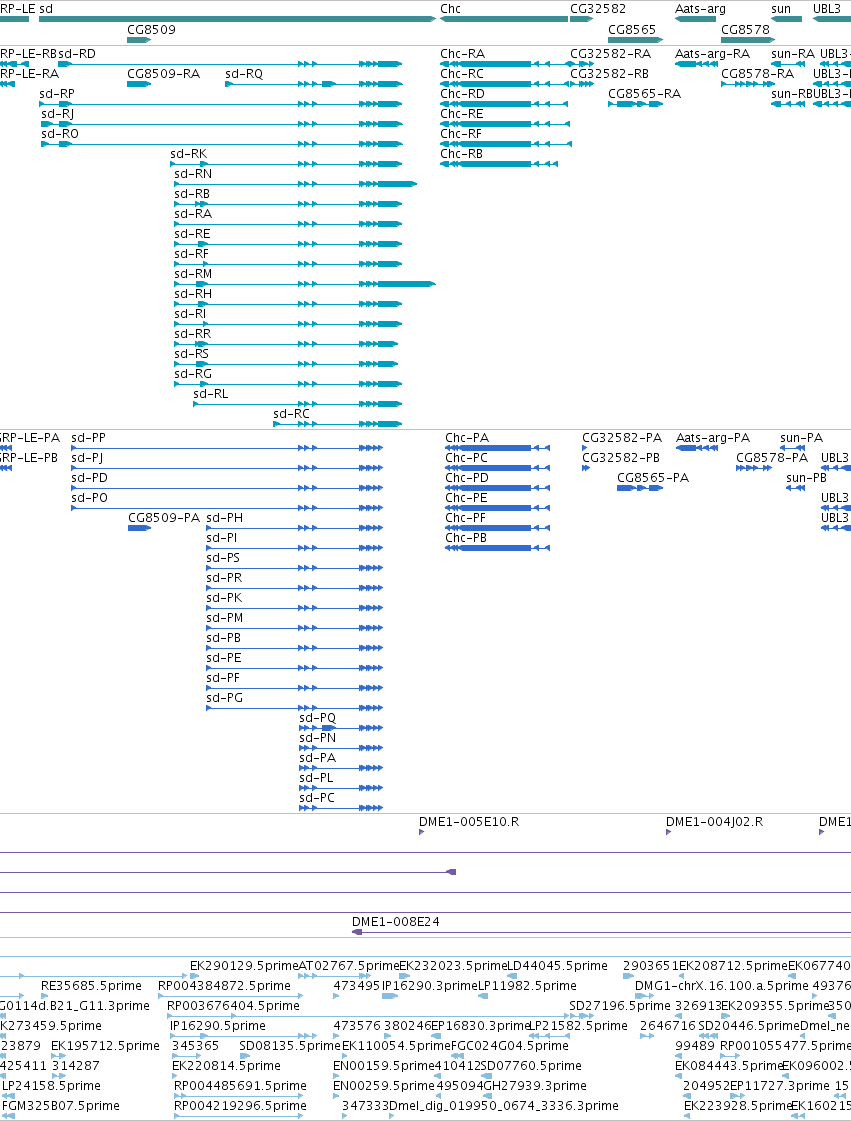The width and height of the screenshot is (851, 1121).
Task: Click the Chc gene label in the top track
Action: 451,9
